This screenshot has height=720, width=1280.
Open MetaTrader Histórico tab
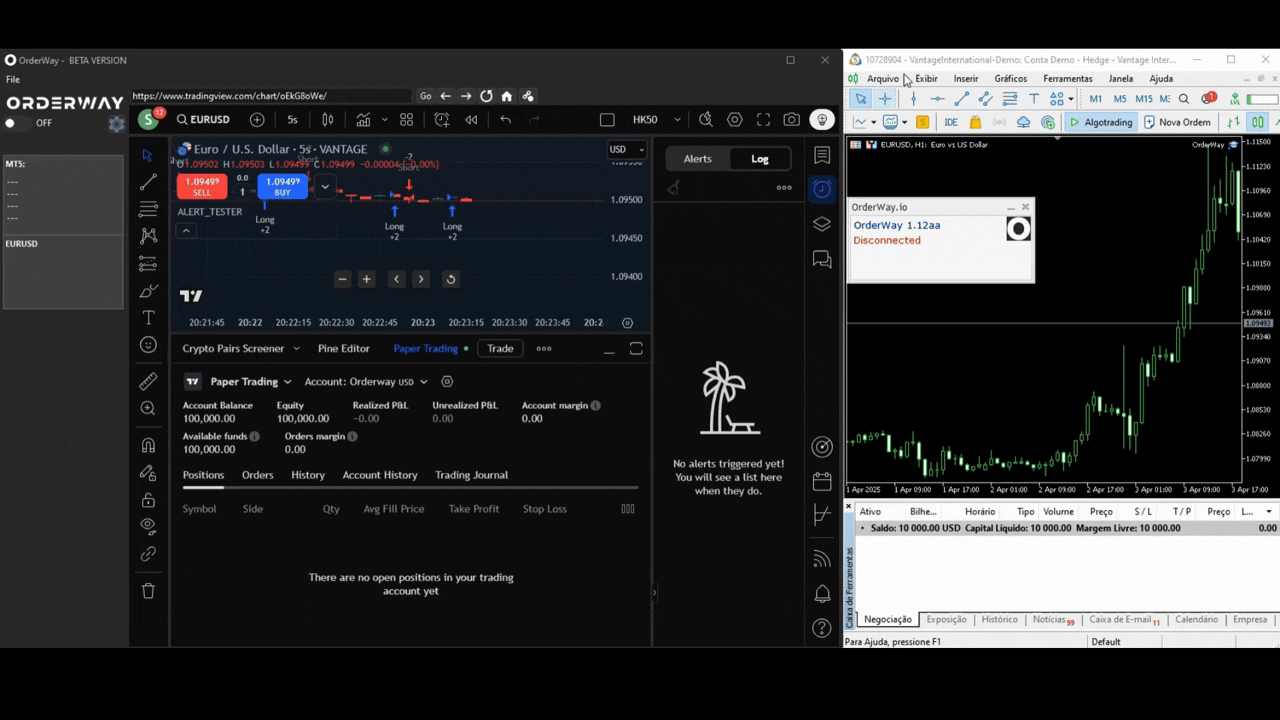(x=1000, y=620)
